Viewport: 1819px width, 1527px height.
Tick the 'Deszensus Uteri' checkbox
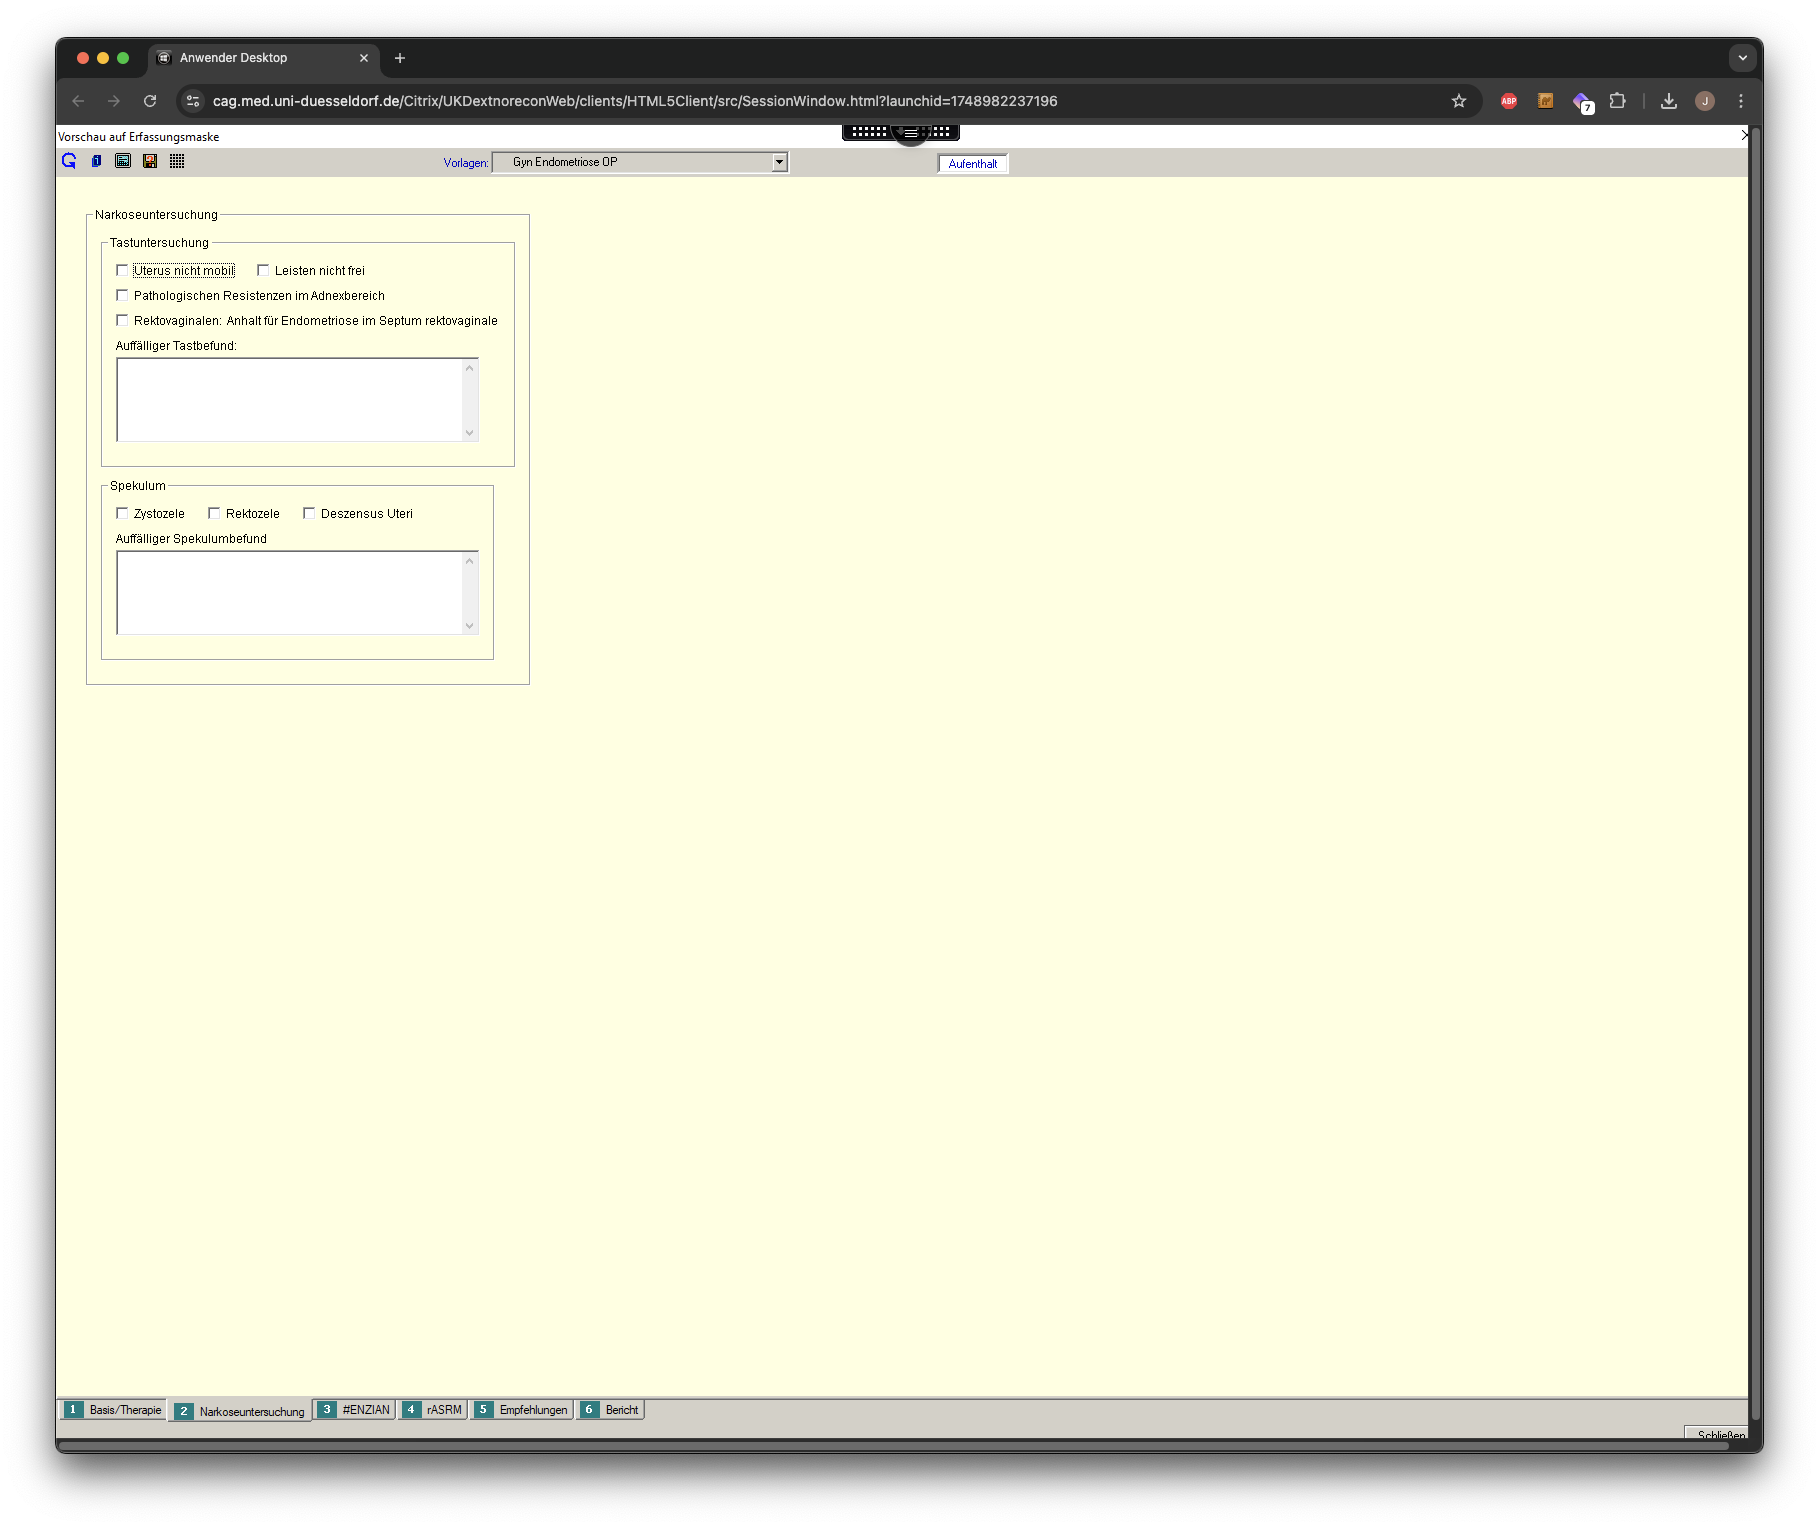[x=309, y=513]
